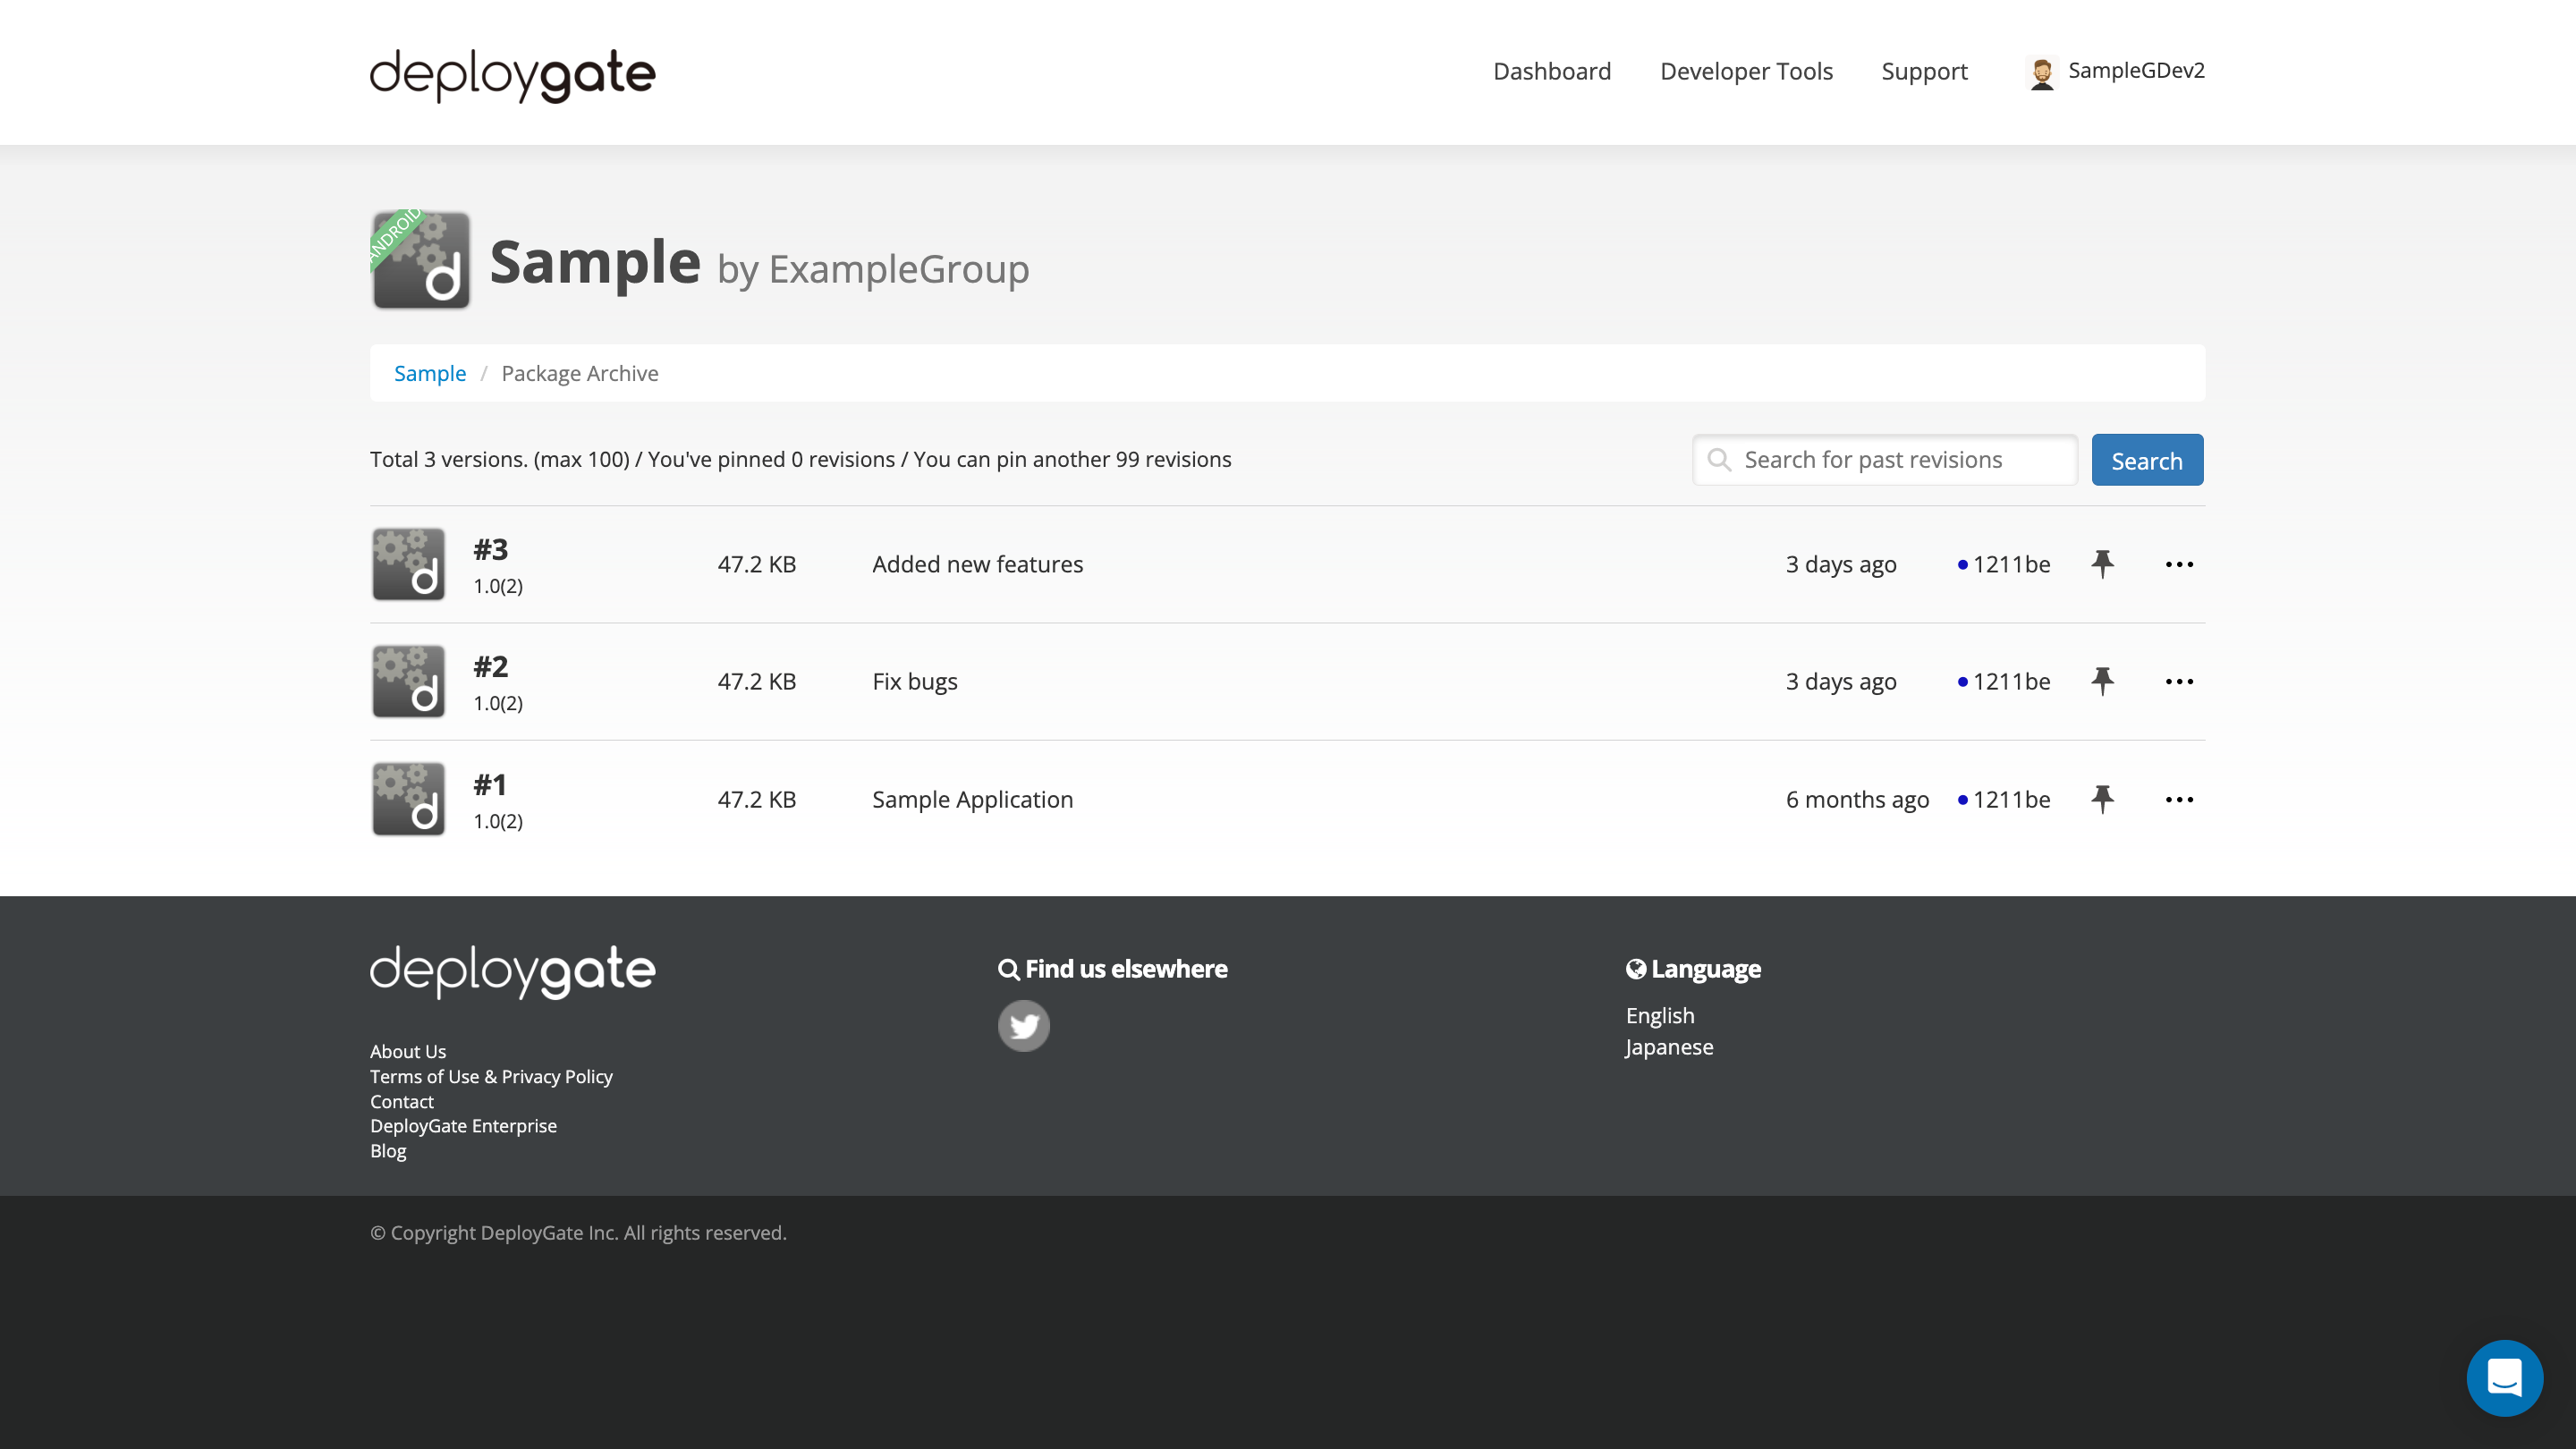This screenshot has height=1449, width=2576.
Task: Open the options menu for revision #1
Action: (x=2179, y=798)
